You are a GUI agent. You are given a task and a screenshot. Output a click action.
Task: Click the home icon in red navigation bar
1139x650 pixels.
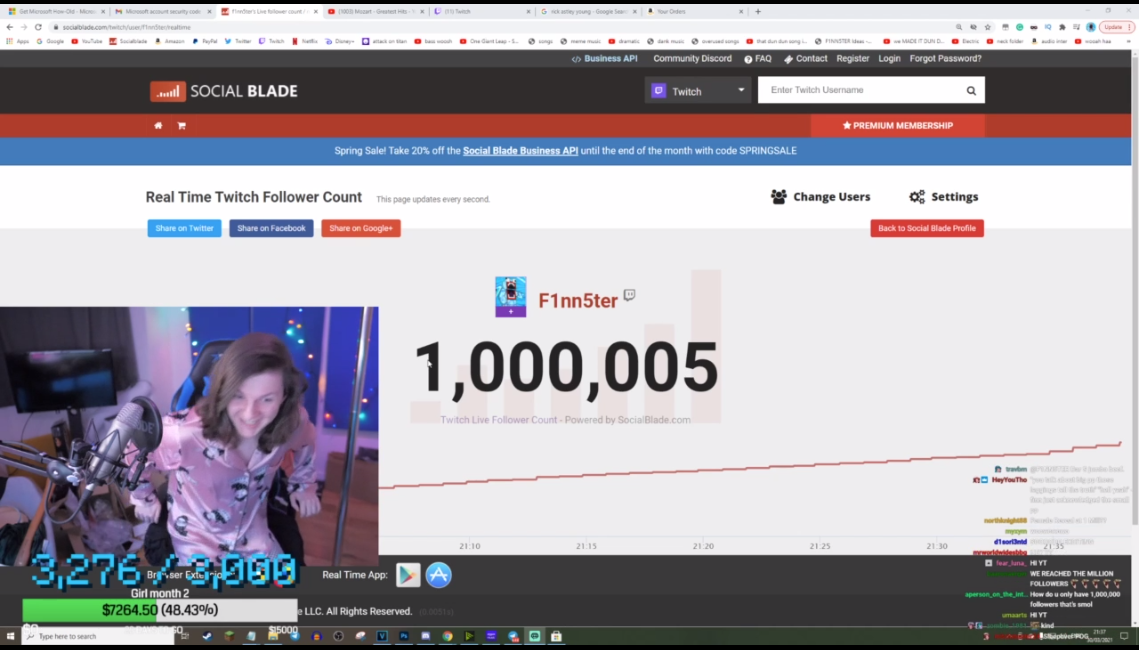click(158, 126)
